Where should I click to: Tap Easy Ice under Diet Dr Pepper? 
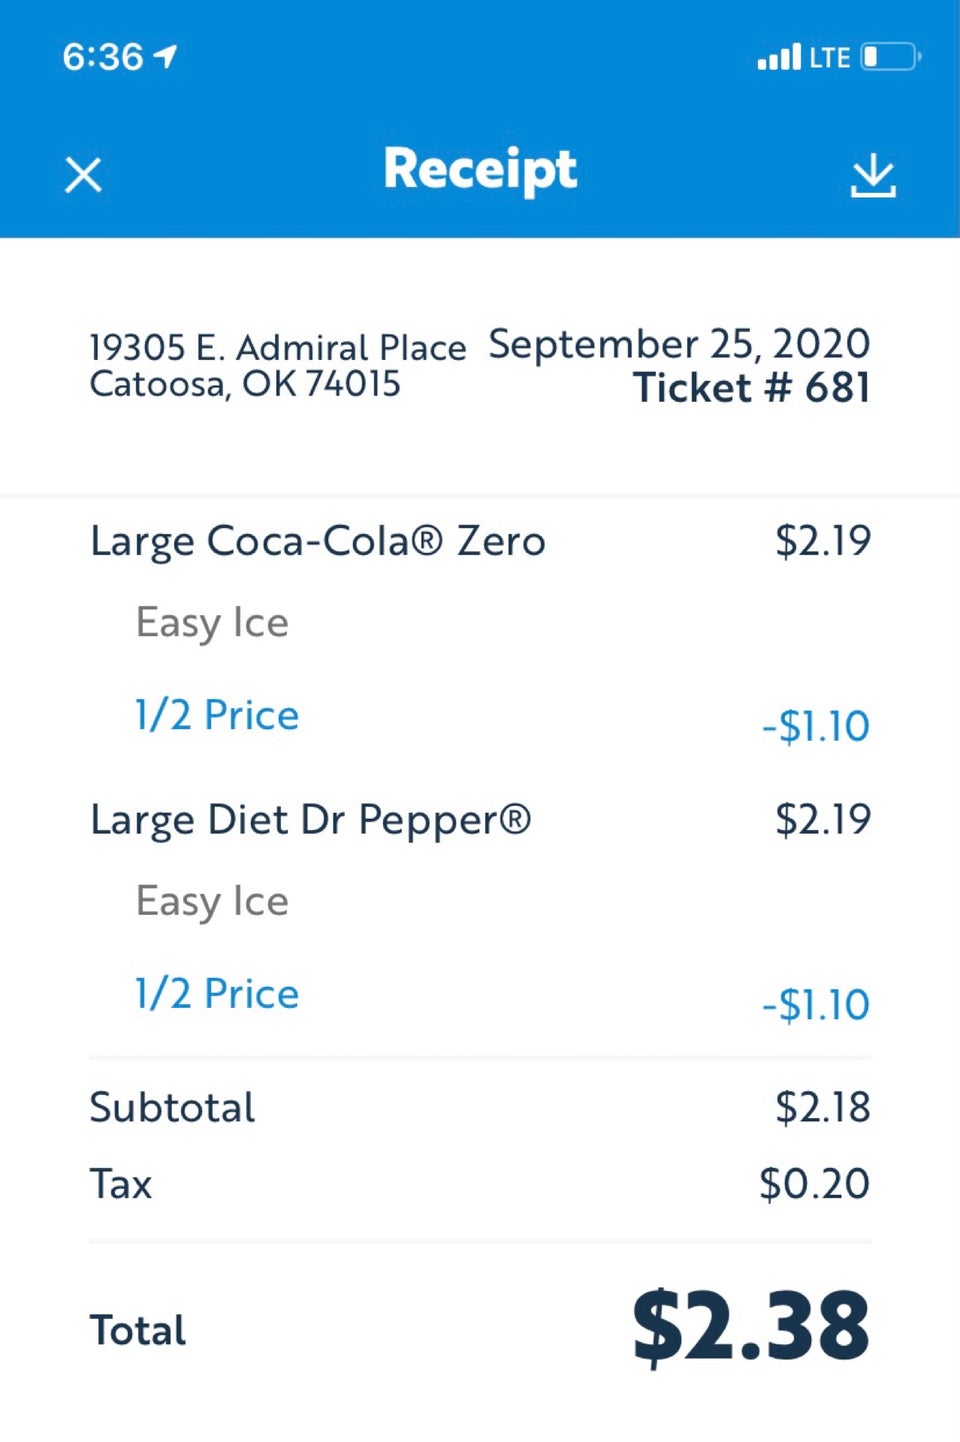click(x=212, y=901)
